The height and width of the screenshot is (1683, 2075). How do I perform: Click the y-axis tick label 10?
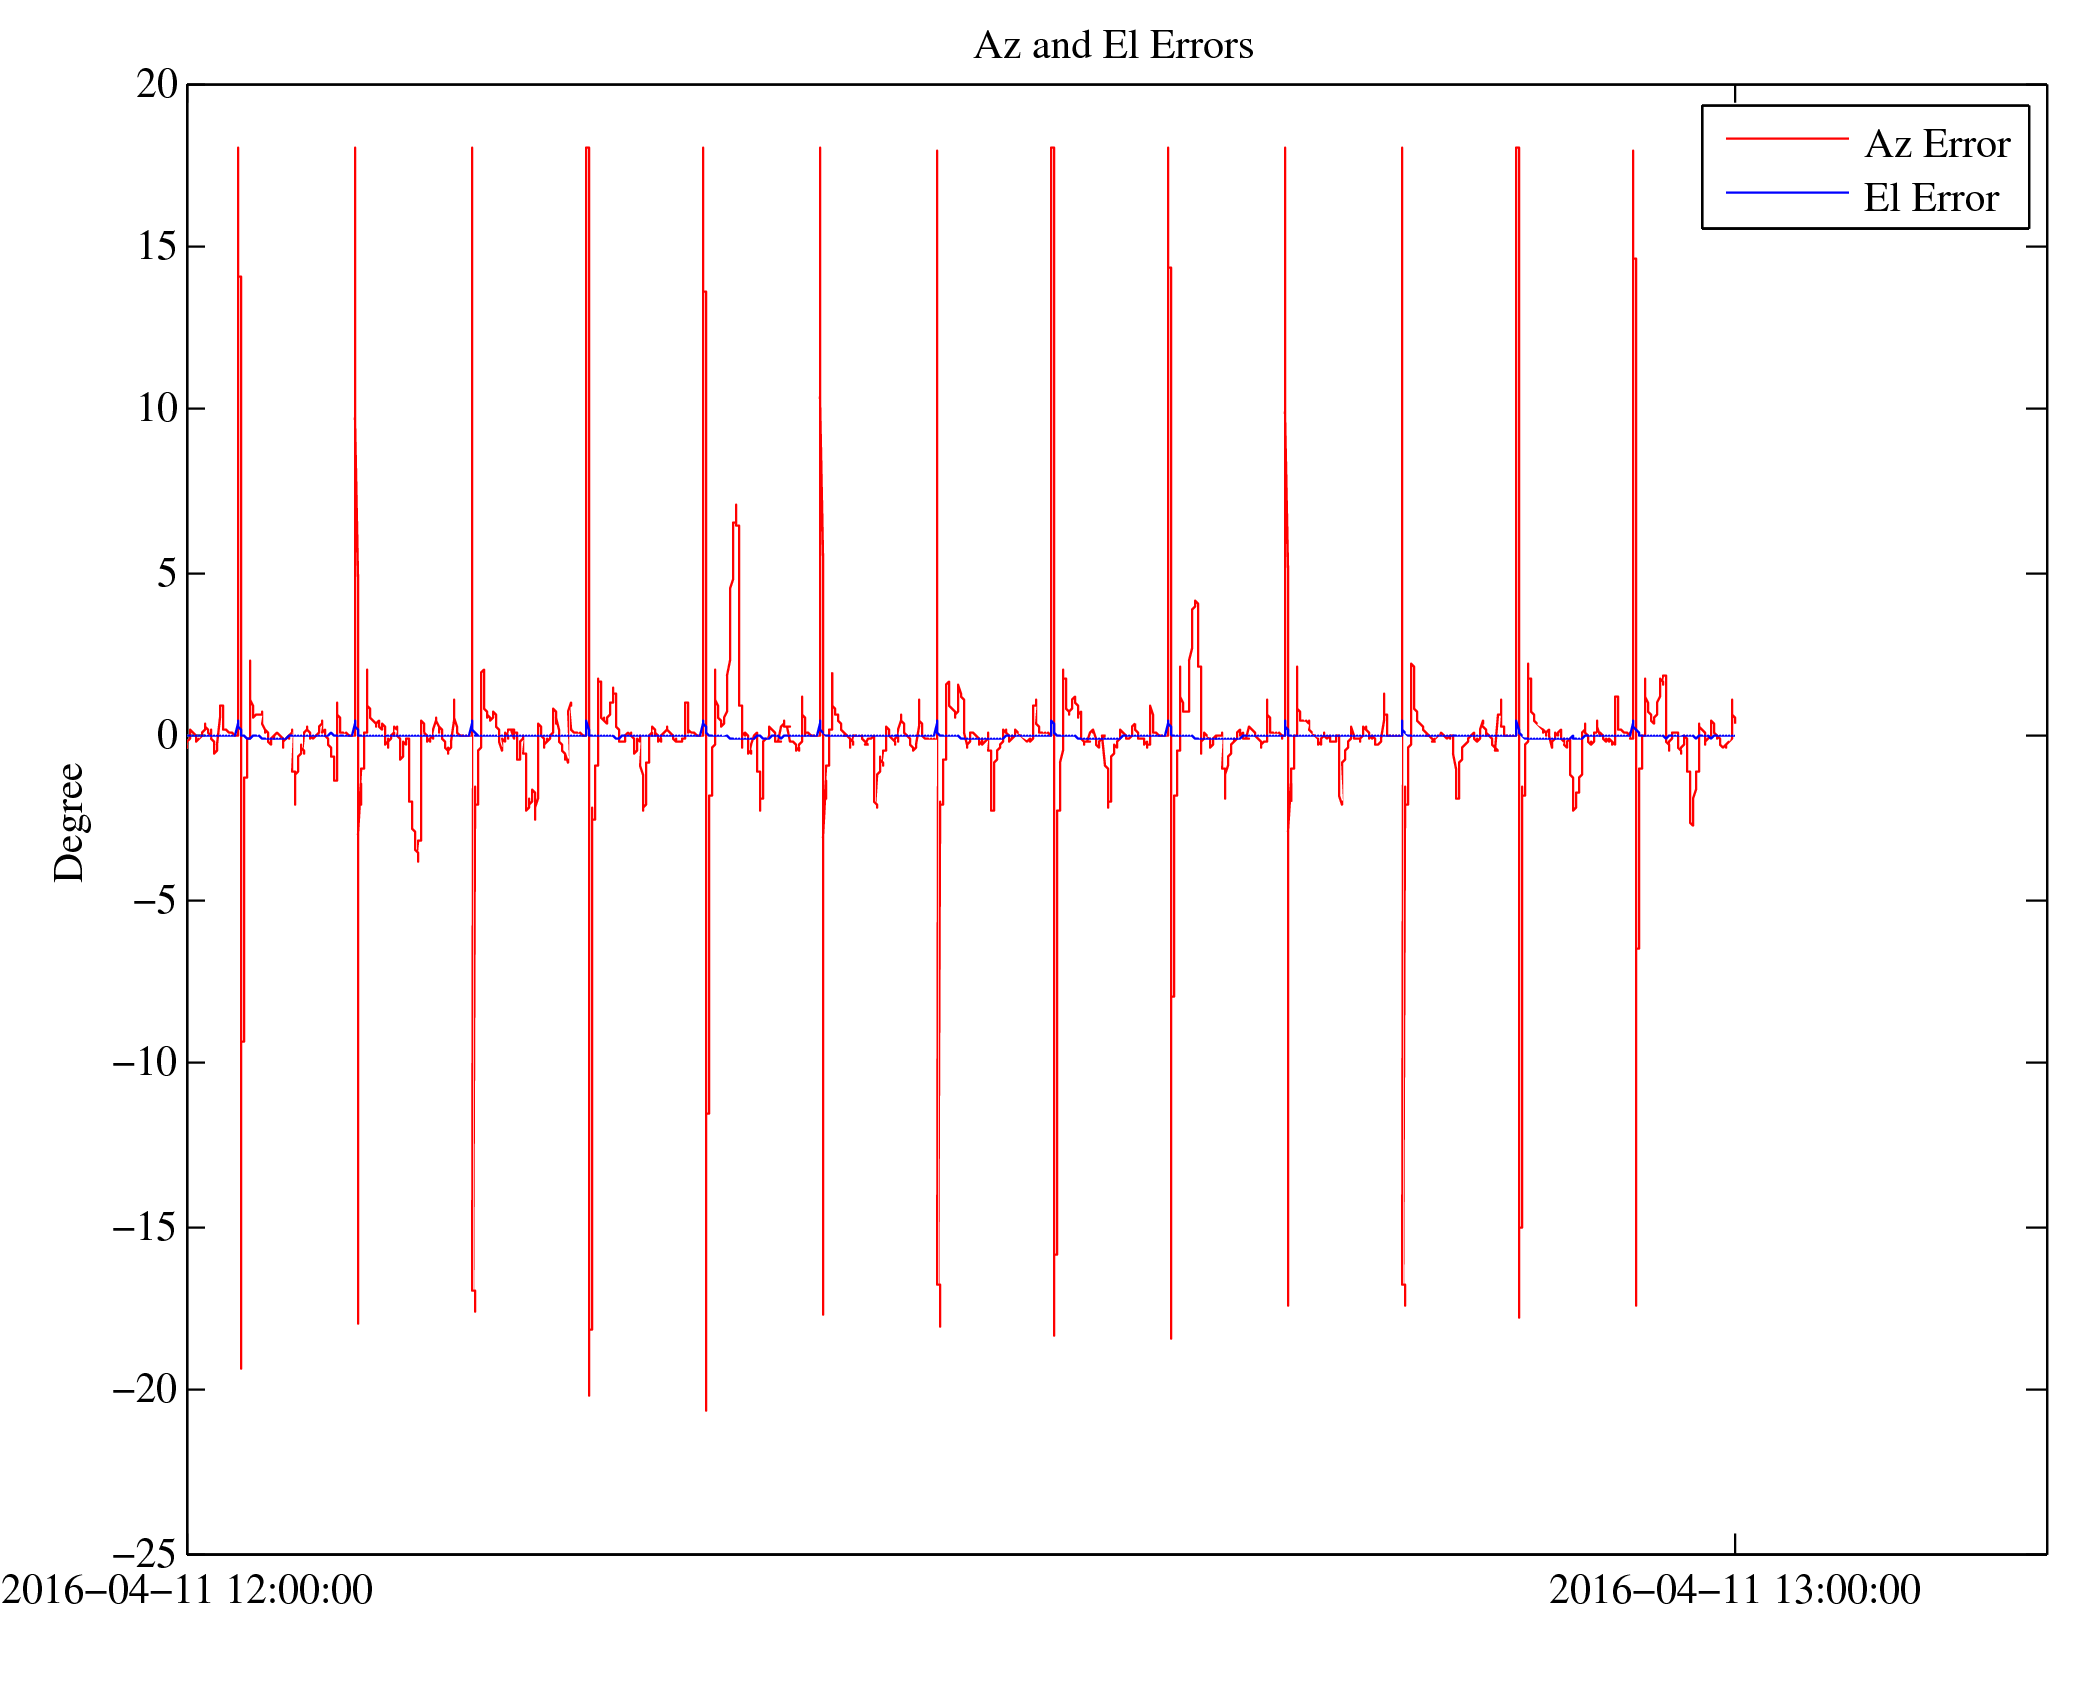[157, 409]
